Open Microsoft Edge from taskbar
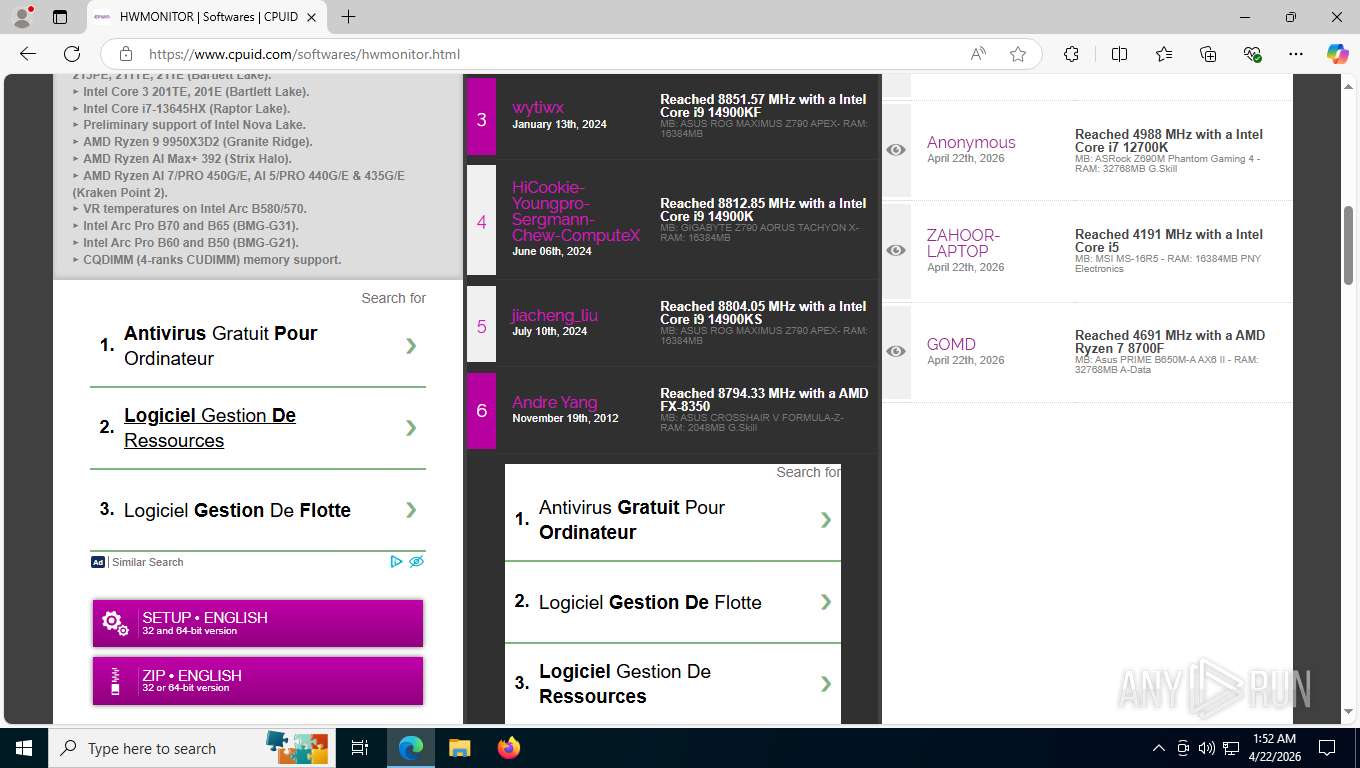This screenshot has height=768, width=1360. tap(411, 748)
